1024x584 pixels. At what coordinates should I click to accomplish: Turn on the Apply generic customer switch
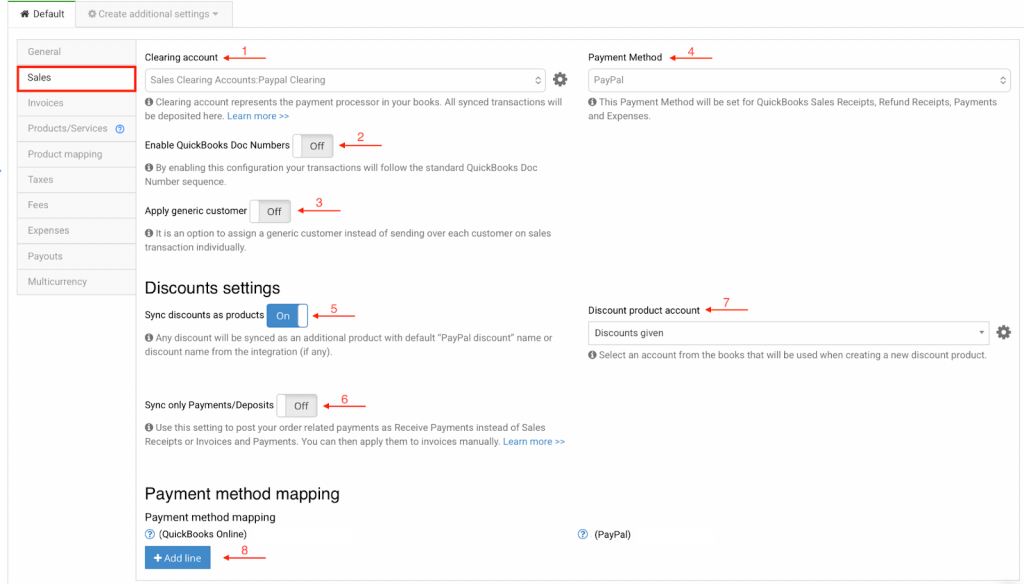(270, 212)
